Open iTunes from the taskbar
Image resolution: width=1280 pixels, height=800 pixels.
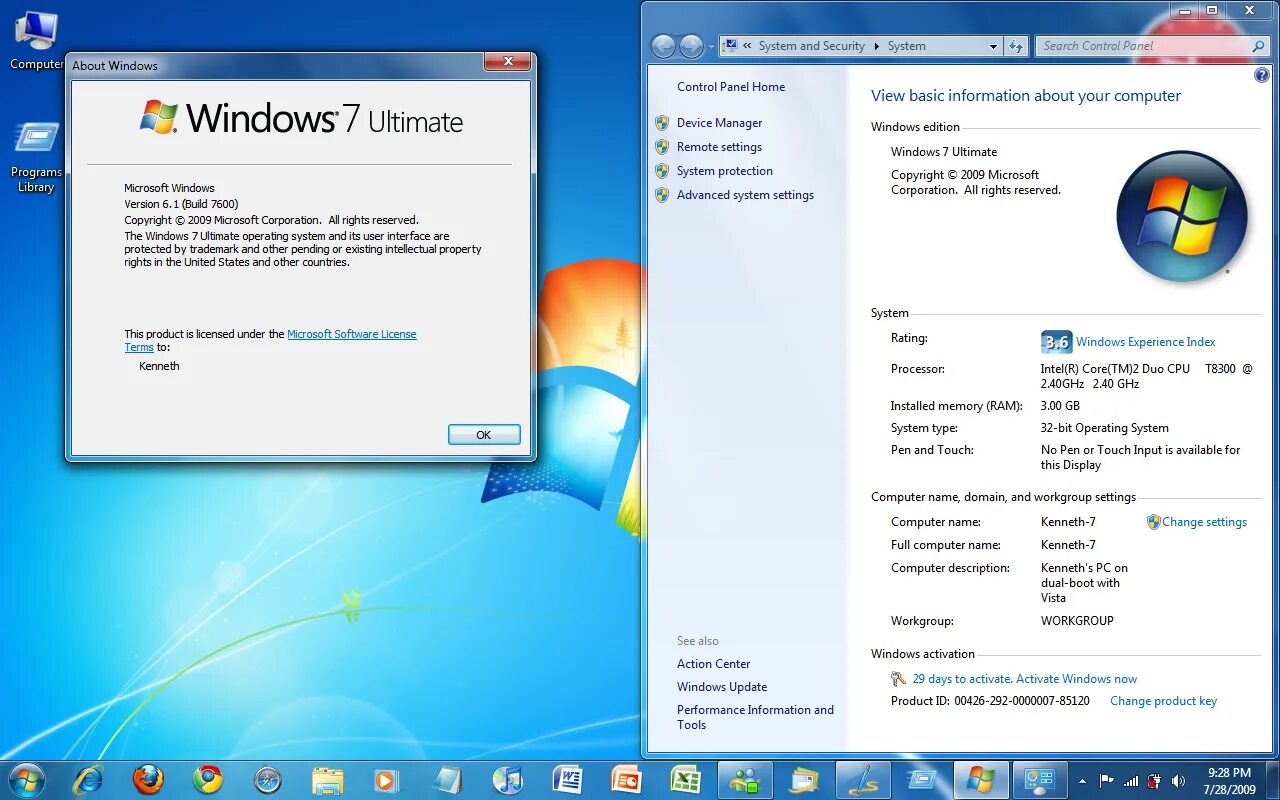pos(507,779)
